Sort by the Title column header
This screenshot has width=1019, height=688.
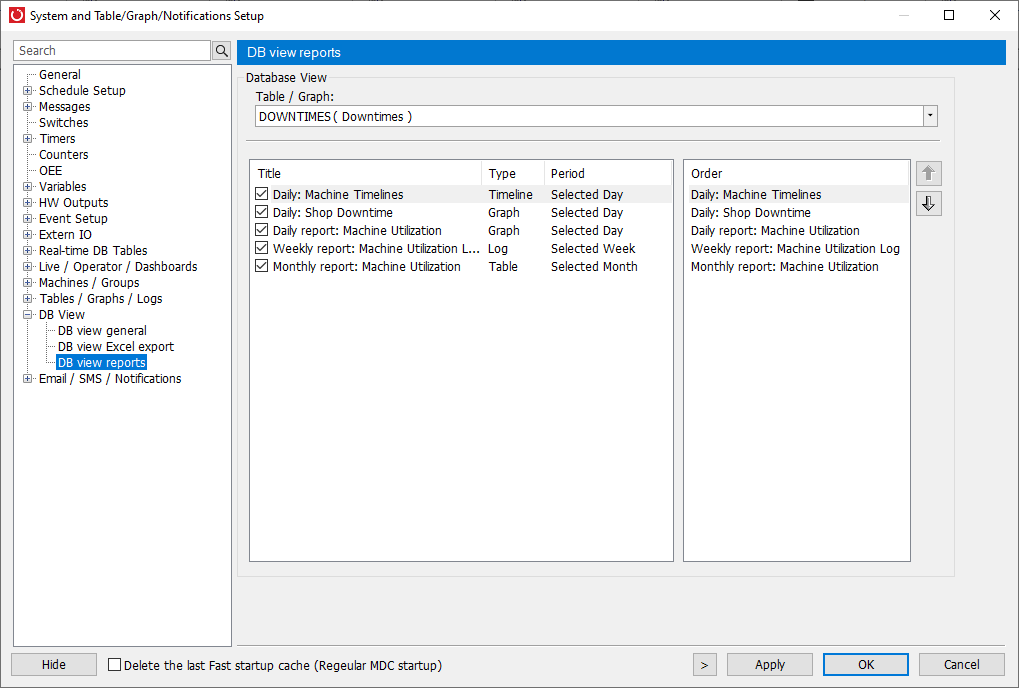click(x=366, y=173)
